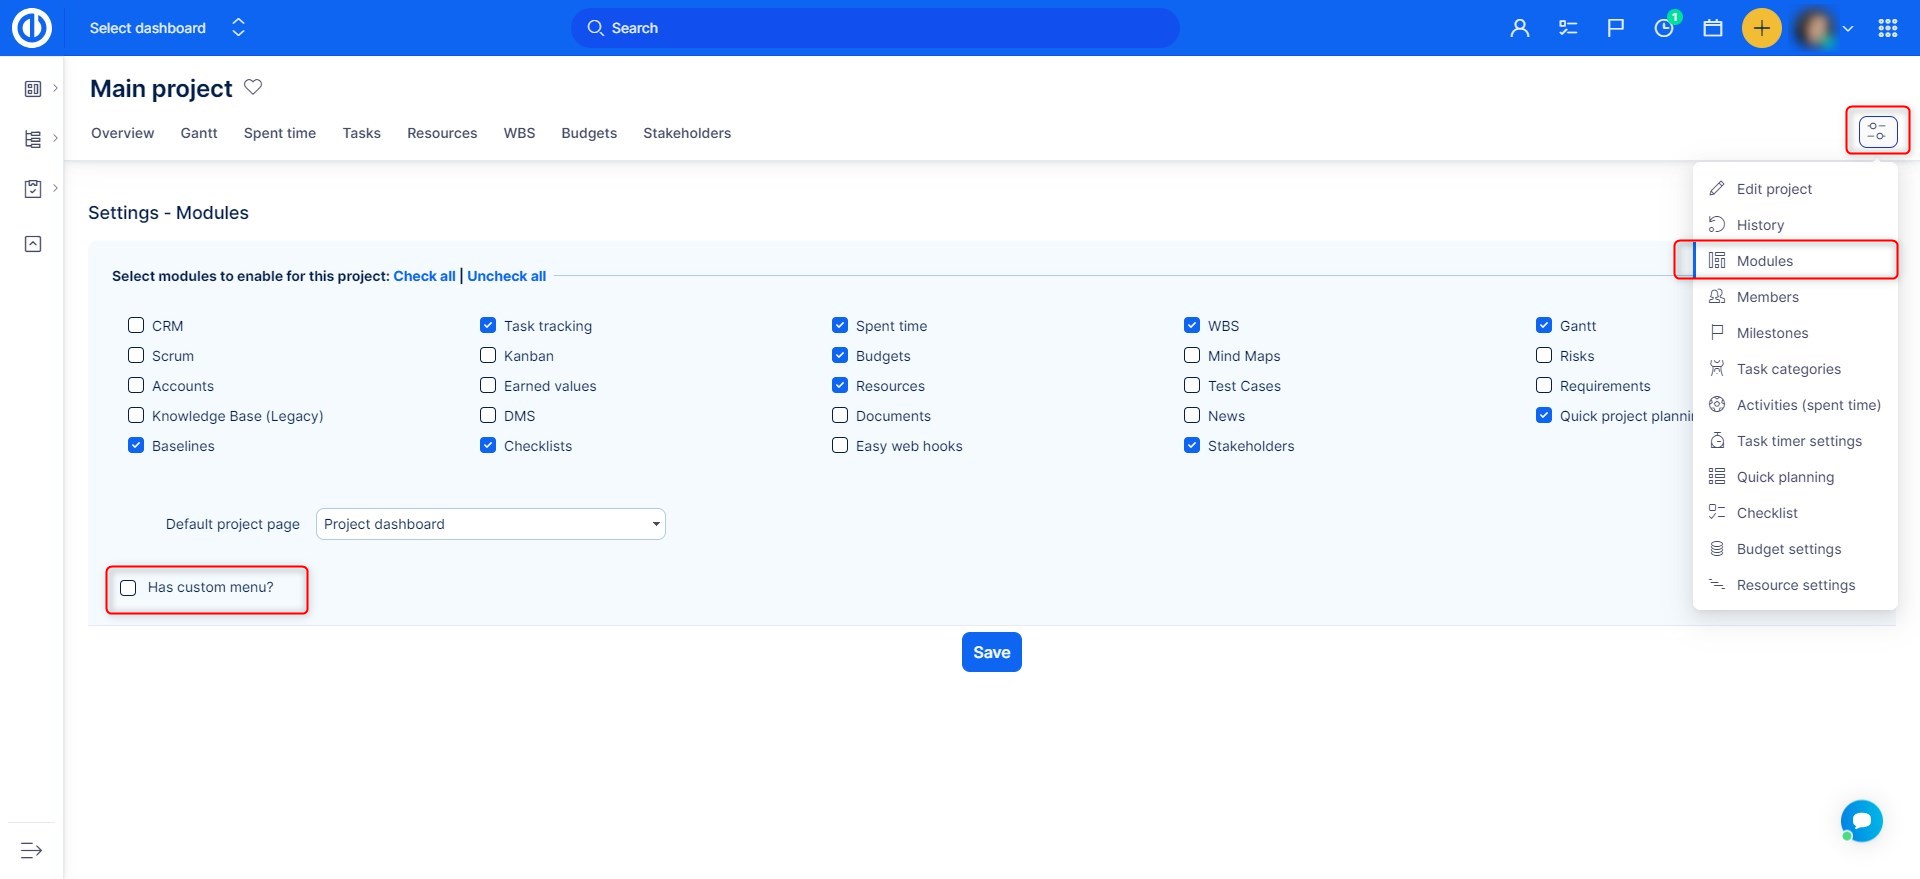Open the apps grid menu icon
Image resolution: width=1920 pixels, height=879 pixels.
tap(1887, 28)
